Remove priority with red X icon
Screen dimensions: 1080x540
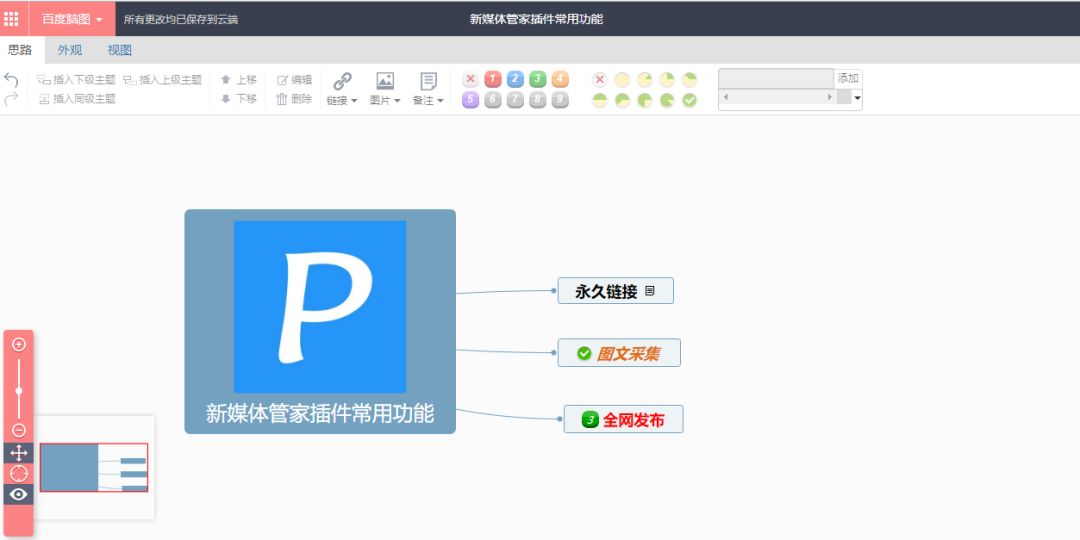(470, 79)
